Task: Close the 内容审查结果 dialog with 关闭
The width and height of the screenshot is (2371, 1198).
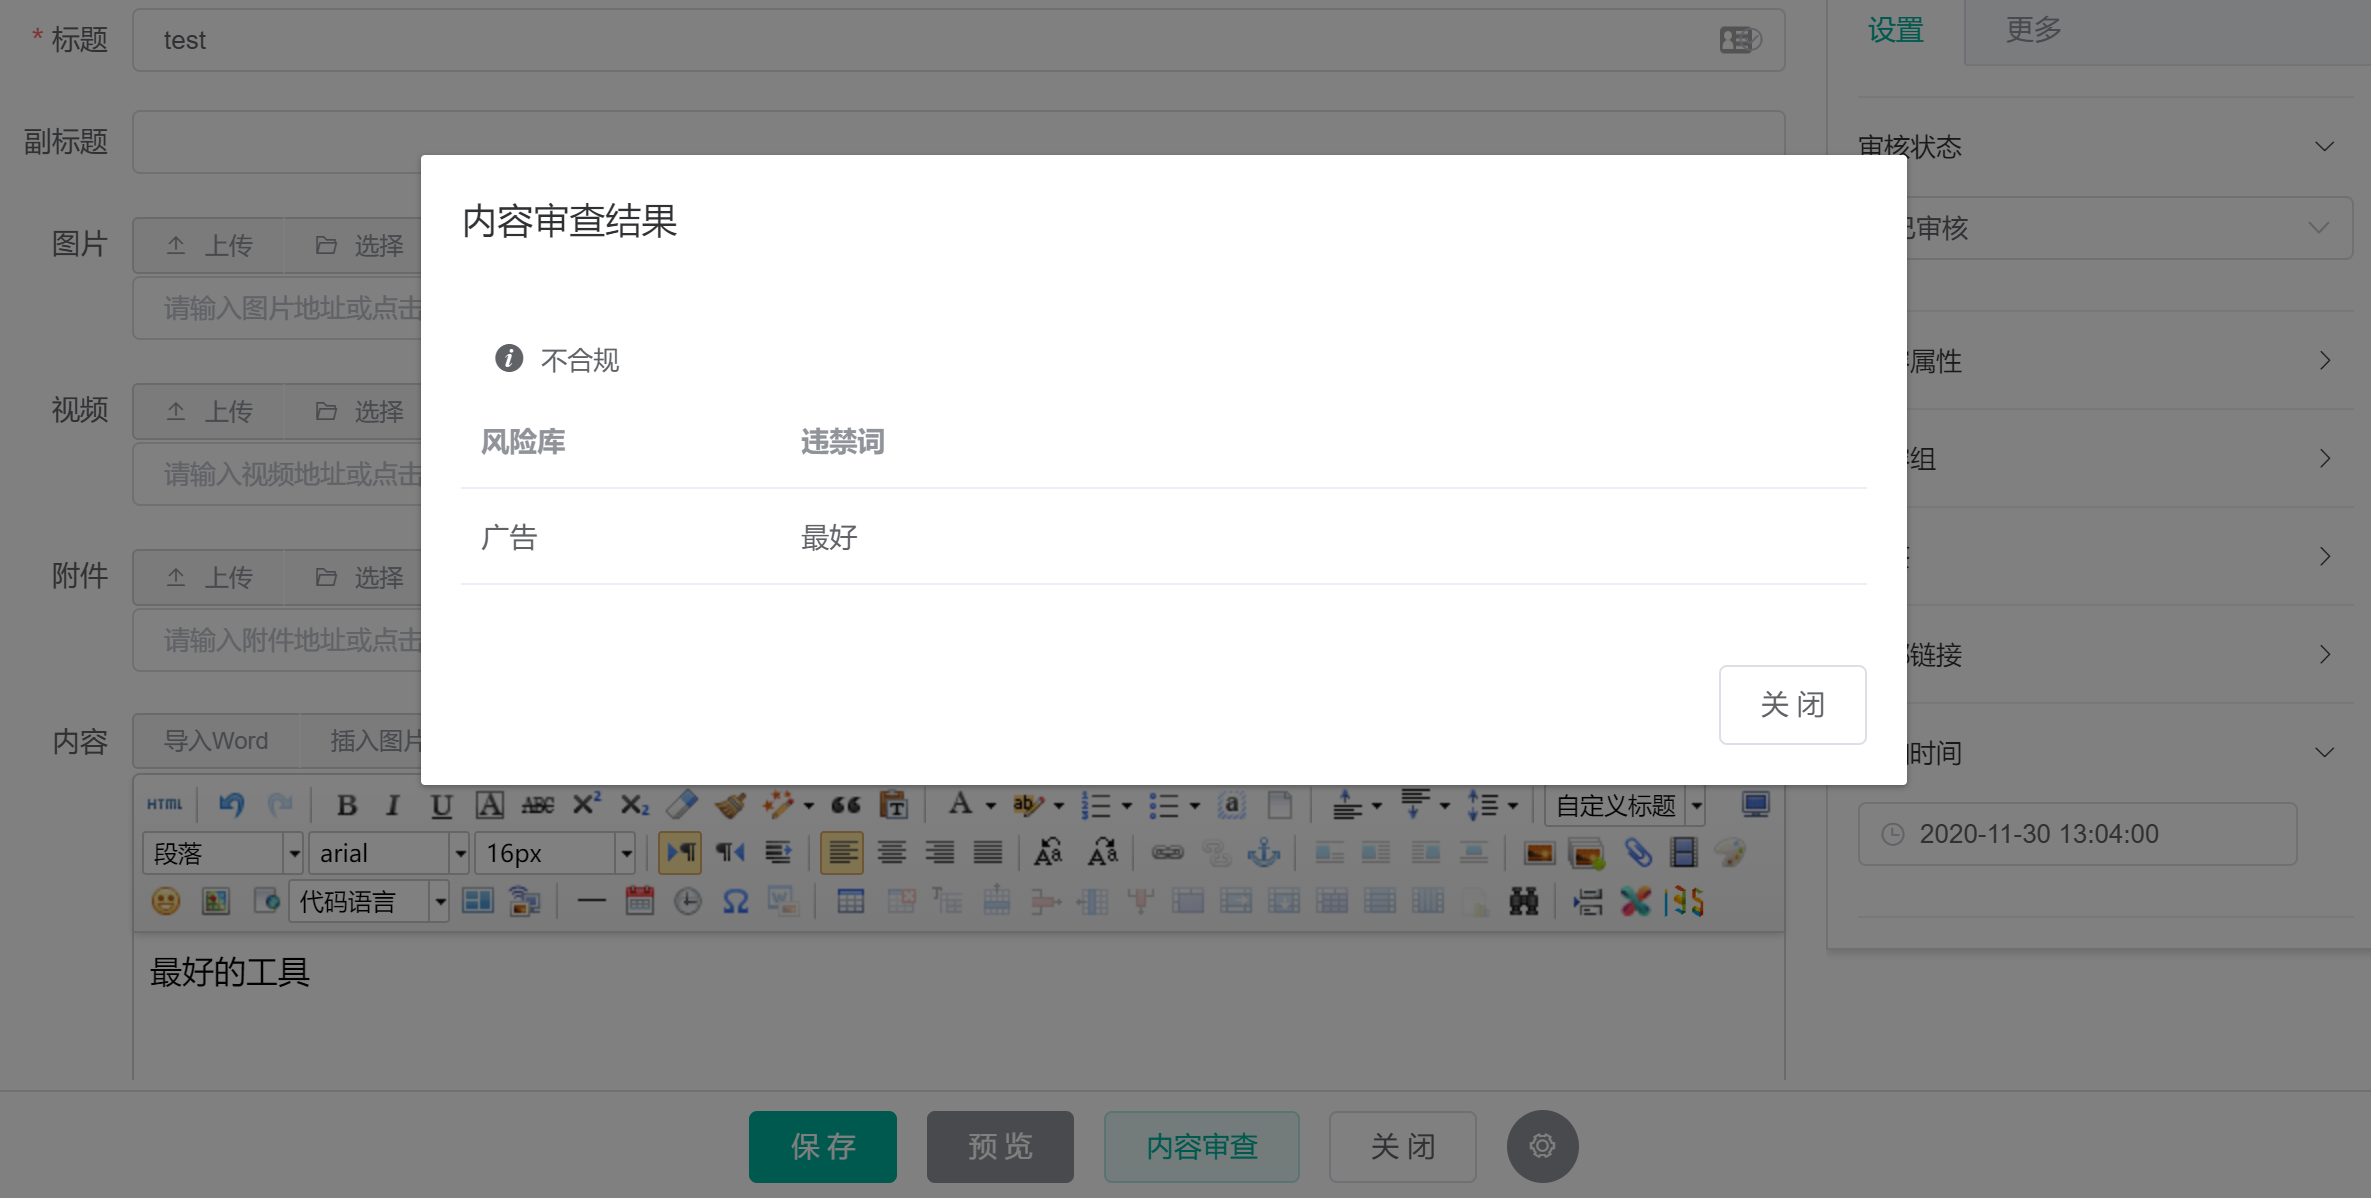Action: point(1792,704)
